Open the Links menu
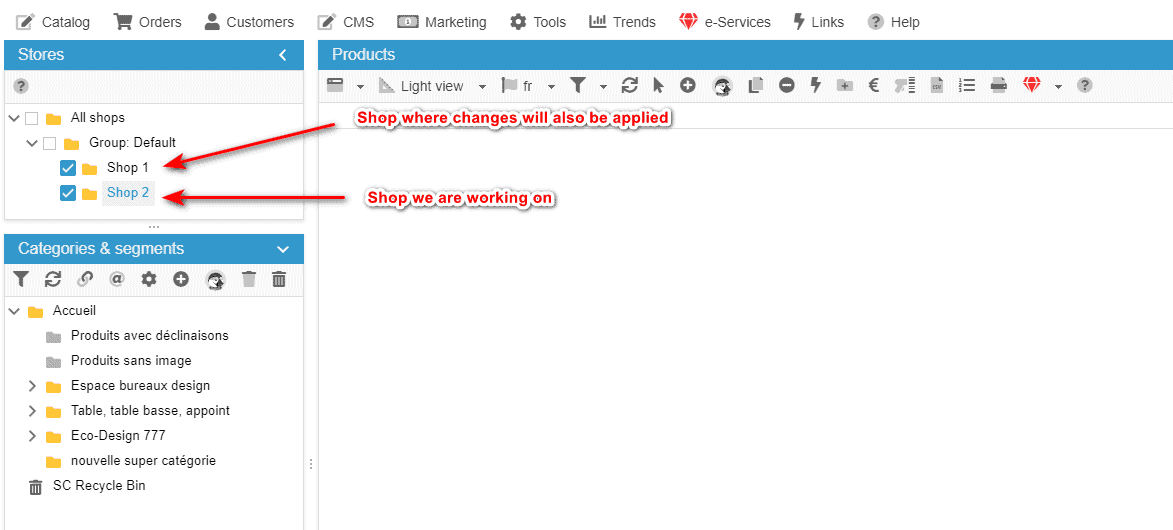 click(818, 22)
